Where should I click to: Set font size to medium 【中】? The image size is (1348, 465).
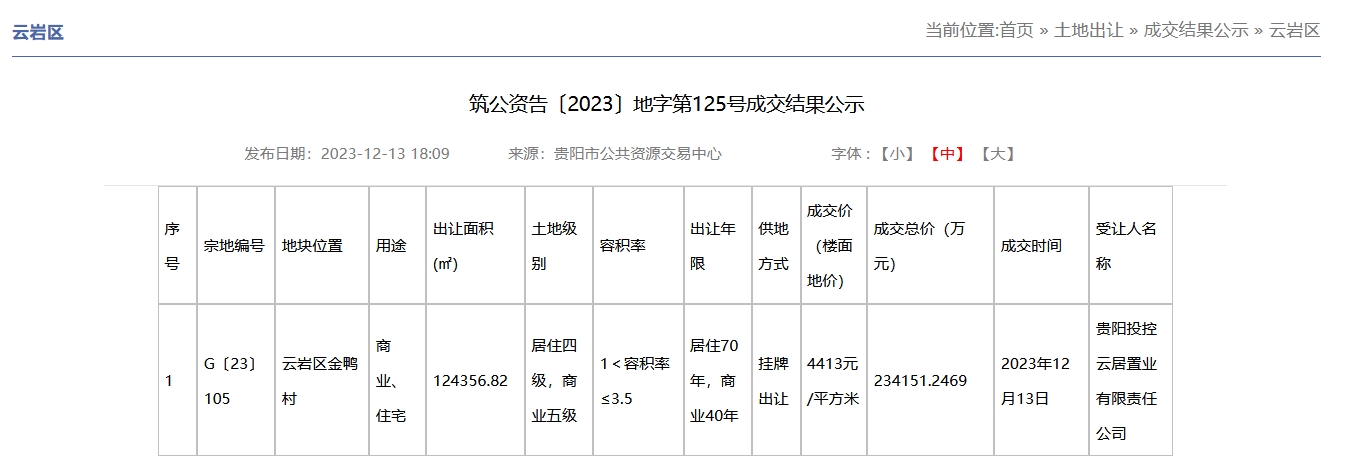coord(947,154)
